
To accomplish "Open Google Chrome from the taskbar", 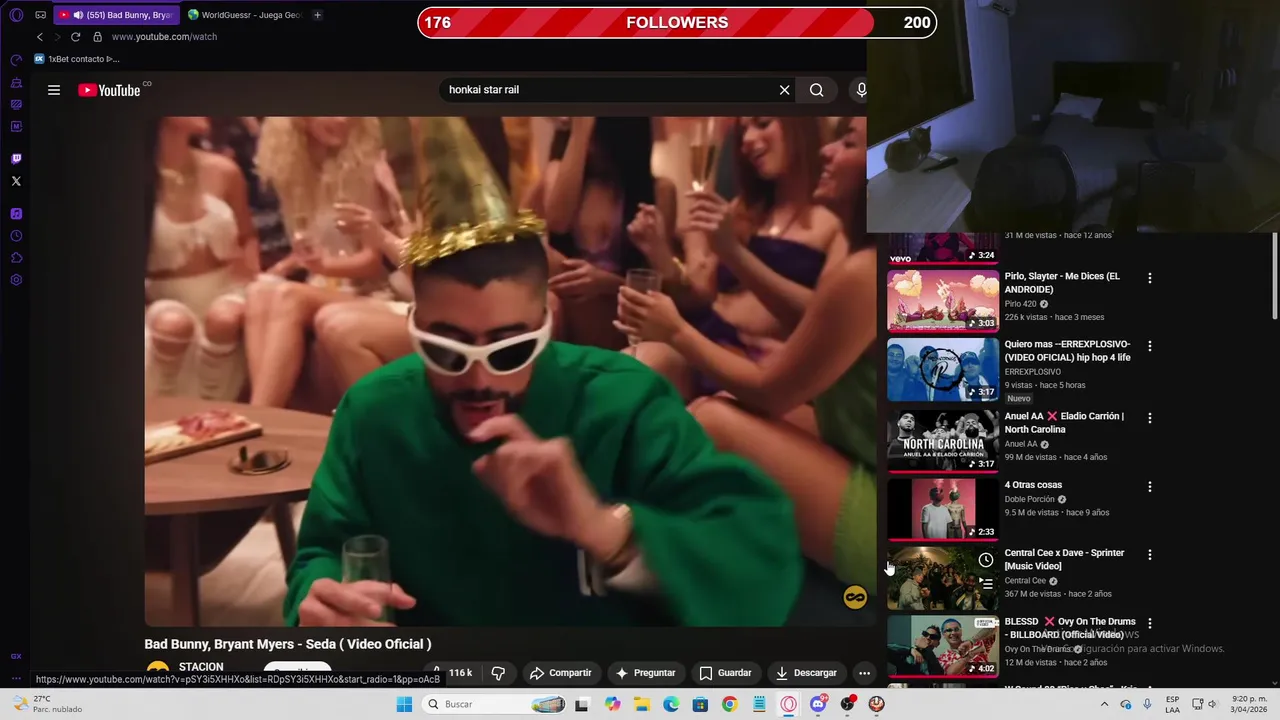I will (x=729, y=704).
